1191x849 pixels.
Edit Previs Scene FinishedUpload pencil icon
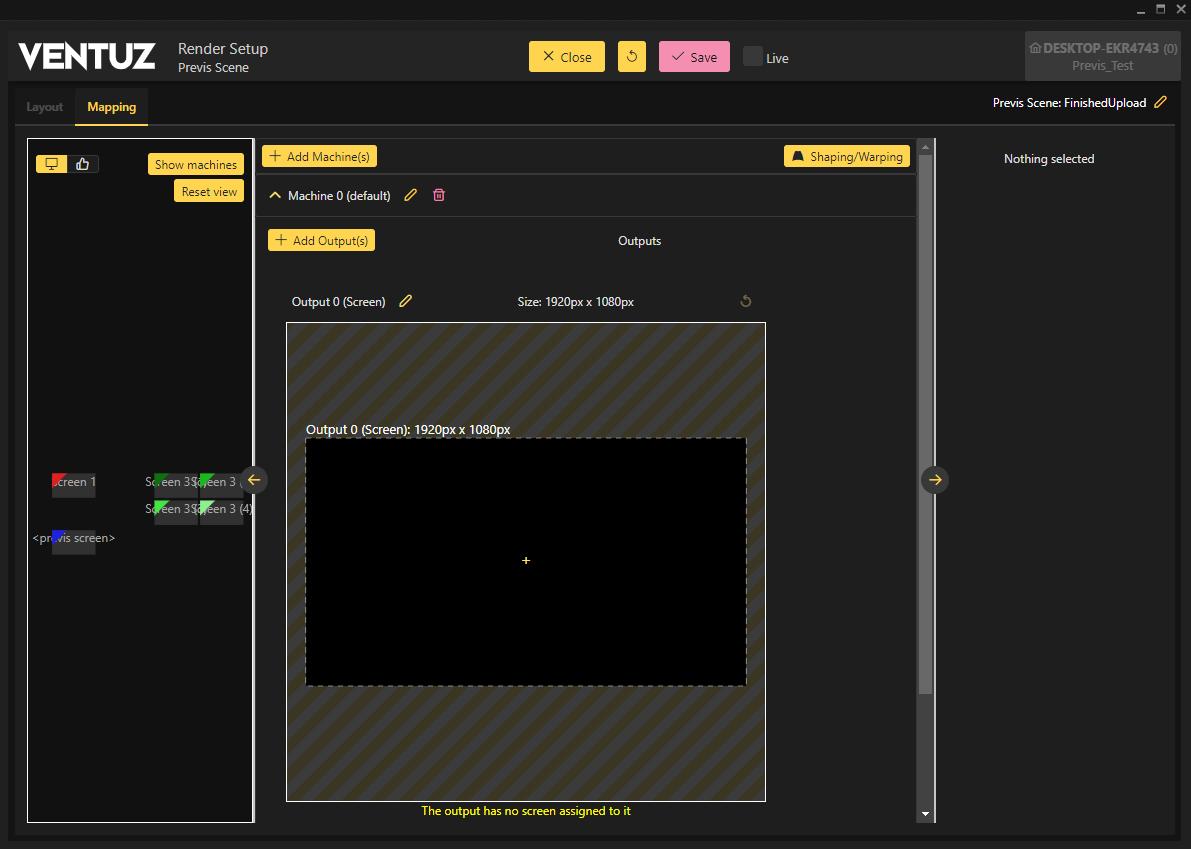pos(1160,102)
